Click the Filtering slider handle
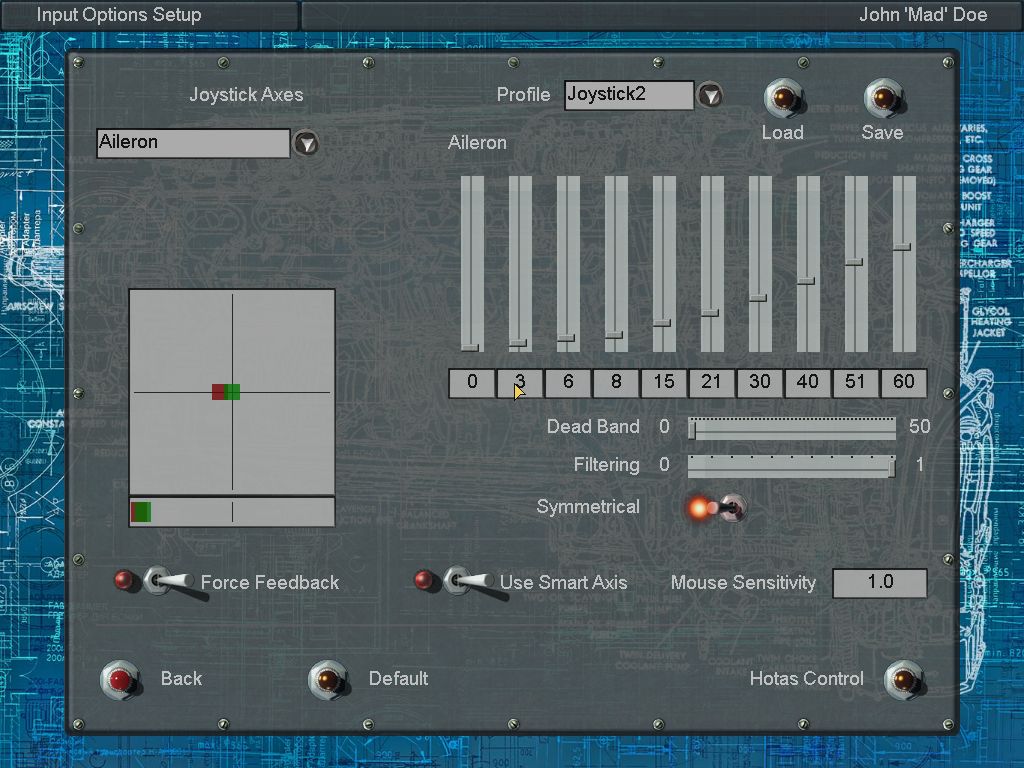This screenshot has width=1024, height=768. coord(891,468)
